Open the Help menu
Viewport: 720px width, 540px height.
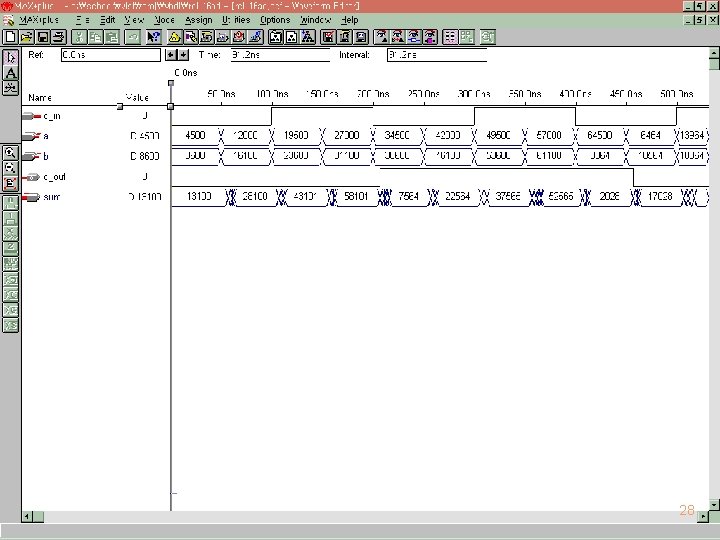click(349, 20)
